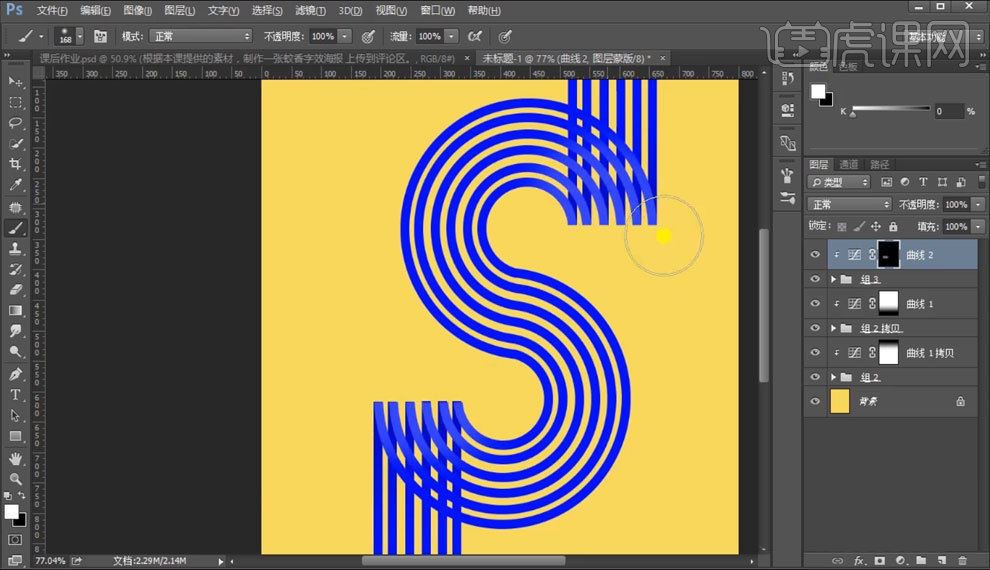This screenshot has height=570, width=990.
Task: Switch to the 课后作业.psd document tab
Action: [x=247, y=58]
